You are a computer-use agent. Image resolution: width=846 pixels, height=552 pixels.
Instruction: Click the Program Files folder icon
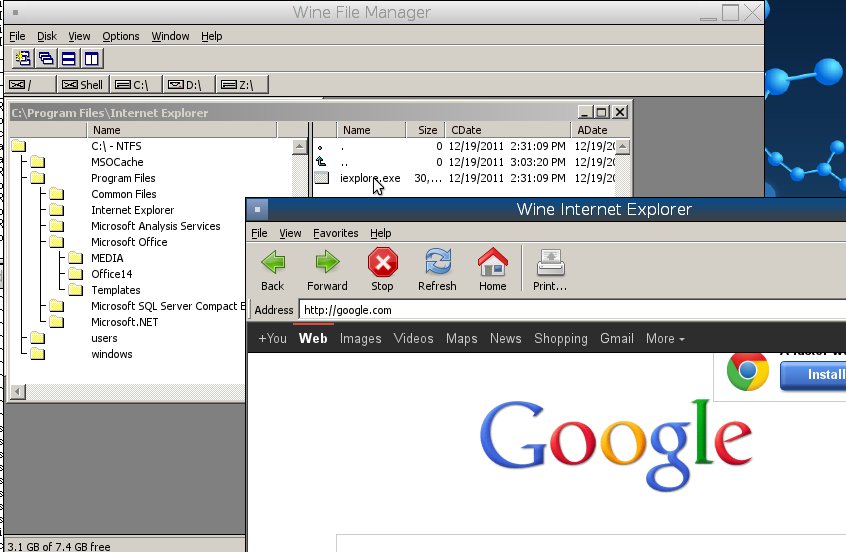click(x=37, y=178)
